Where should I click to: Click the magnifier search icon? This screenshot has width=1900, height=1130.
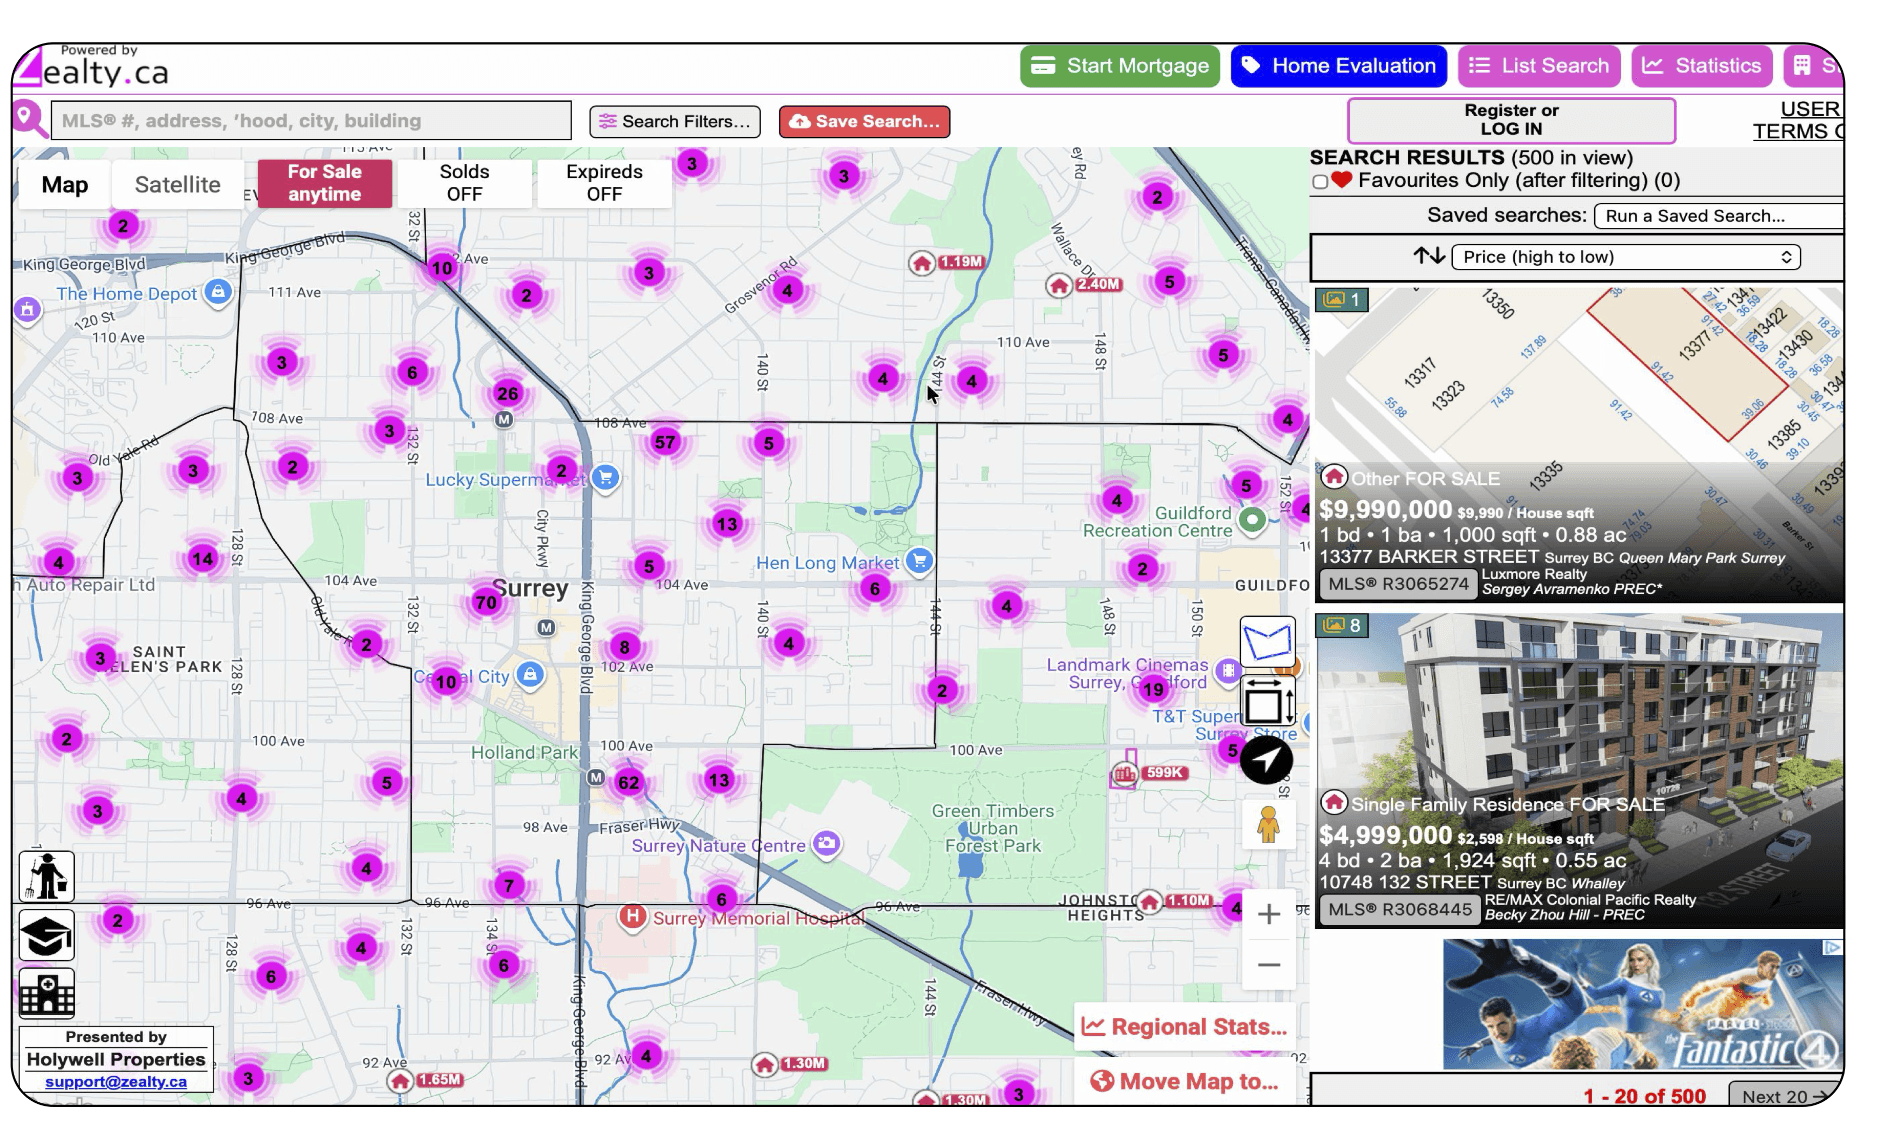pos(30,120)
